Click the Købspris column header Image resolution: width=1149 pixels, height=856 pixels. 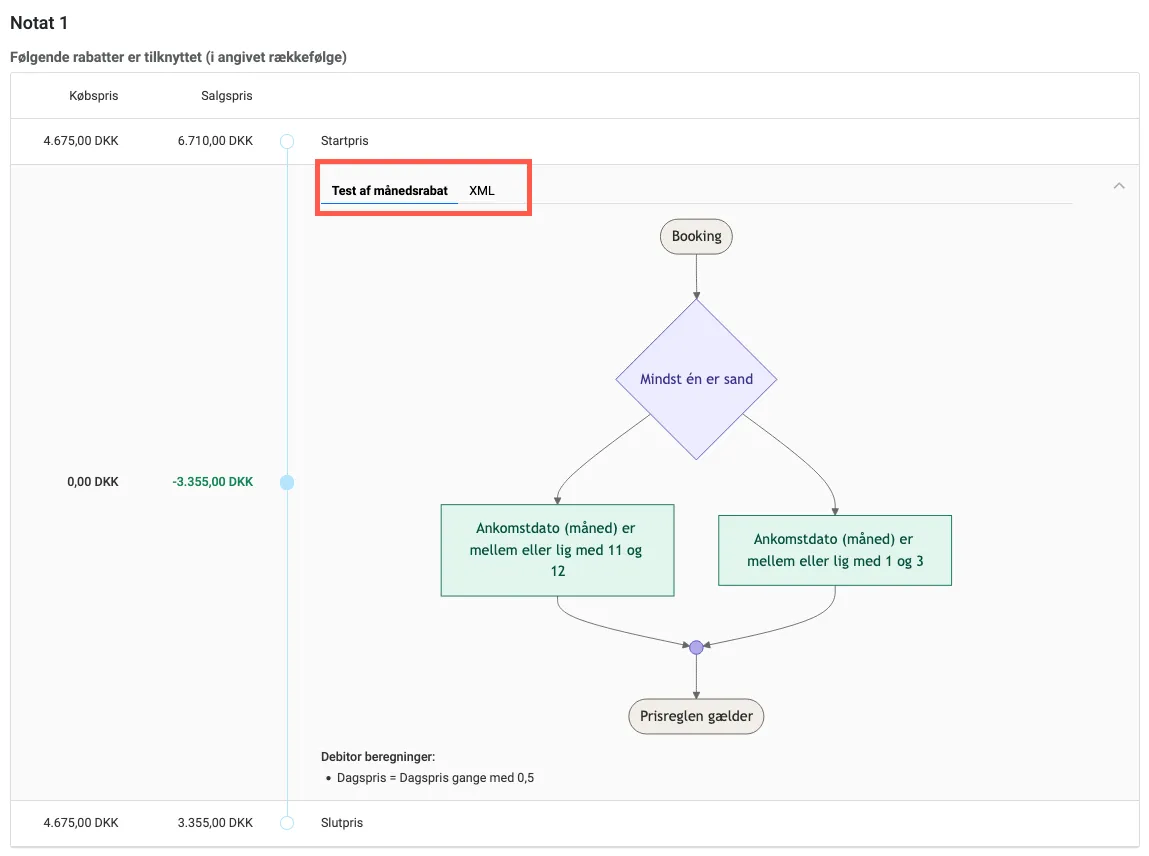click(94, 96)
